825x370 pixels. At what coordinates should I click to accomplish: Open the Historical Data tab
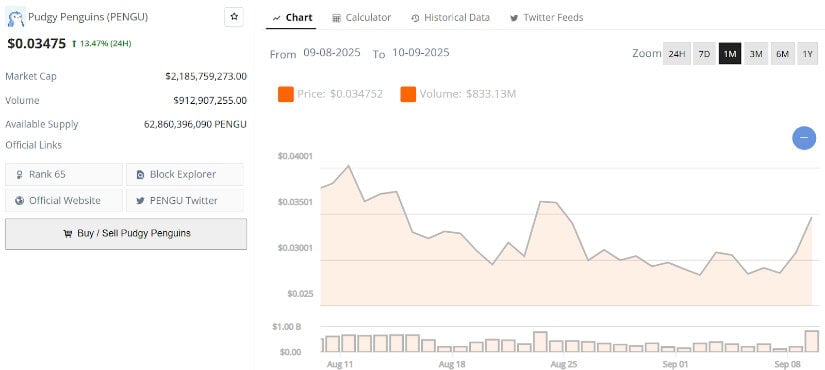(x=450, y=17)
